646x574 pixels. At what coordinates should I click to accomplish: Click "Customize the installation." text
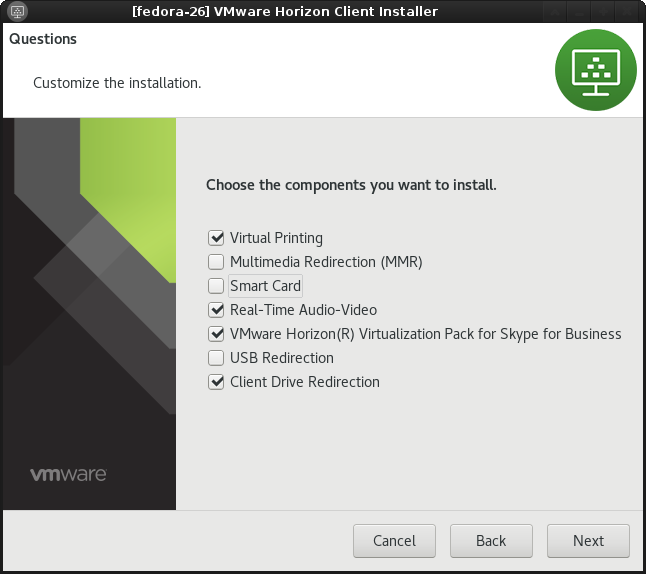pyautogui.click(x=117, y=83)
